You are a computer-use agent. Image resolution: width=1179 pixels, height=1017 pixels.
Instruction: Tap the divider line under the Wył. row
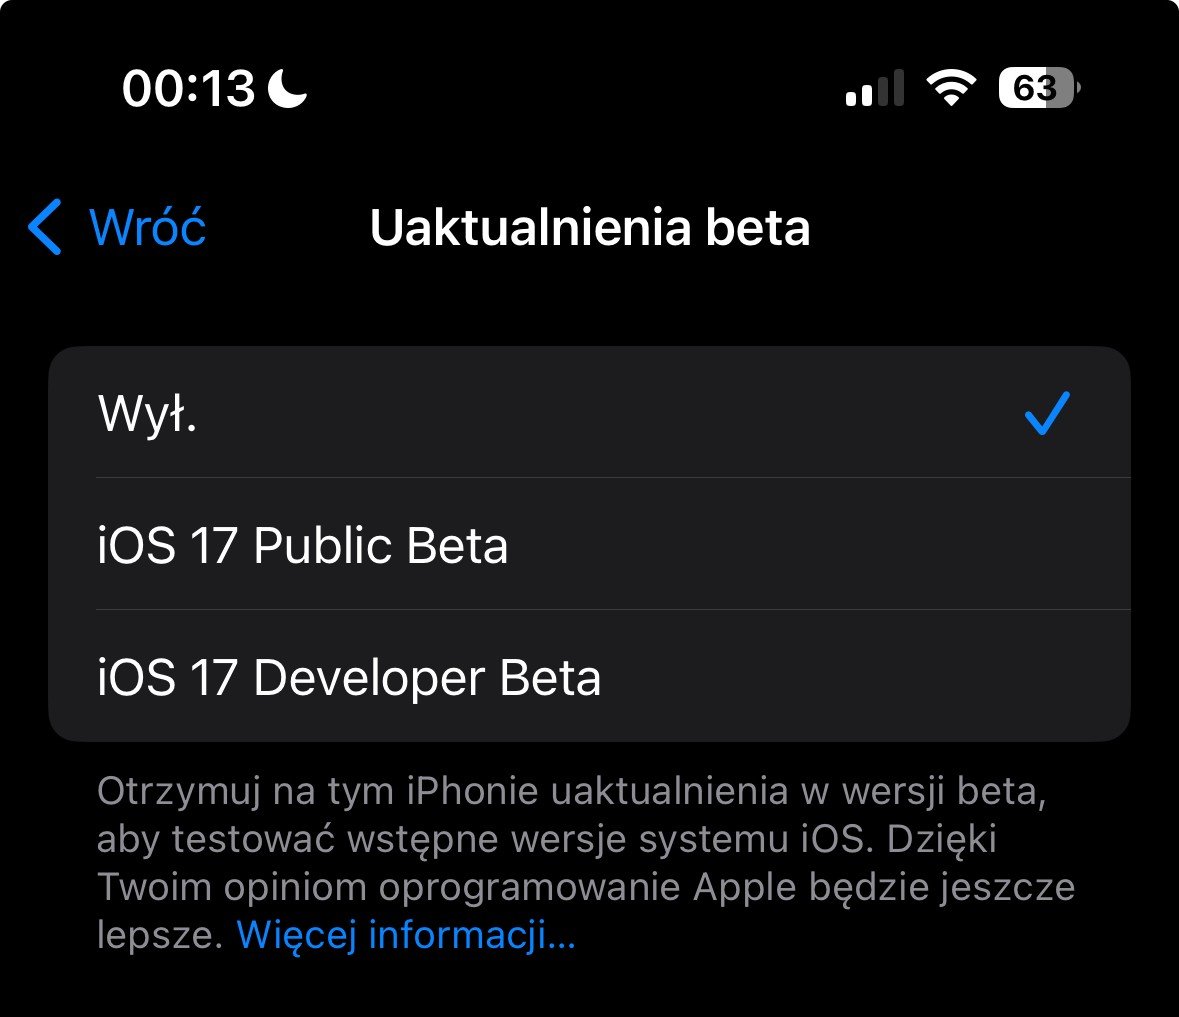pyautogui.click(x=614, y=477)
